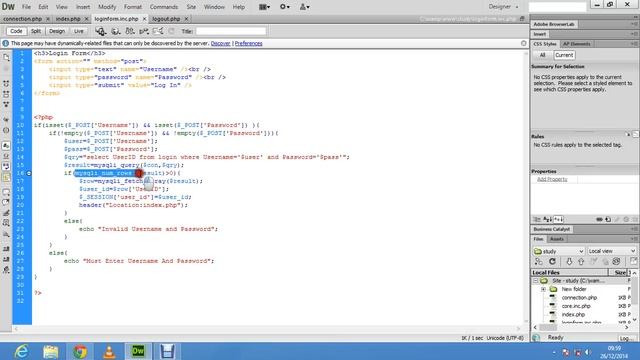Image resolution: width=640 pixels, height=360 pixels.
Task: Click the Remove Comment coding toolbar icon
Action: click(x=6, y=202)
